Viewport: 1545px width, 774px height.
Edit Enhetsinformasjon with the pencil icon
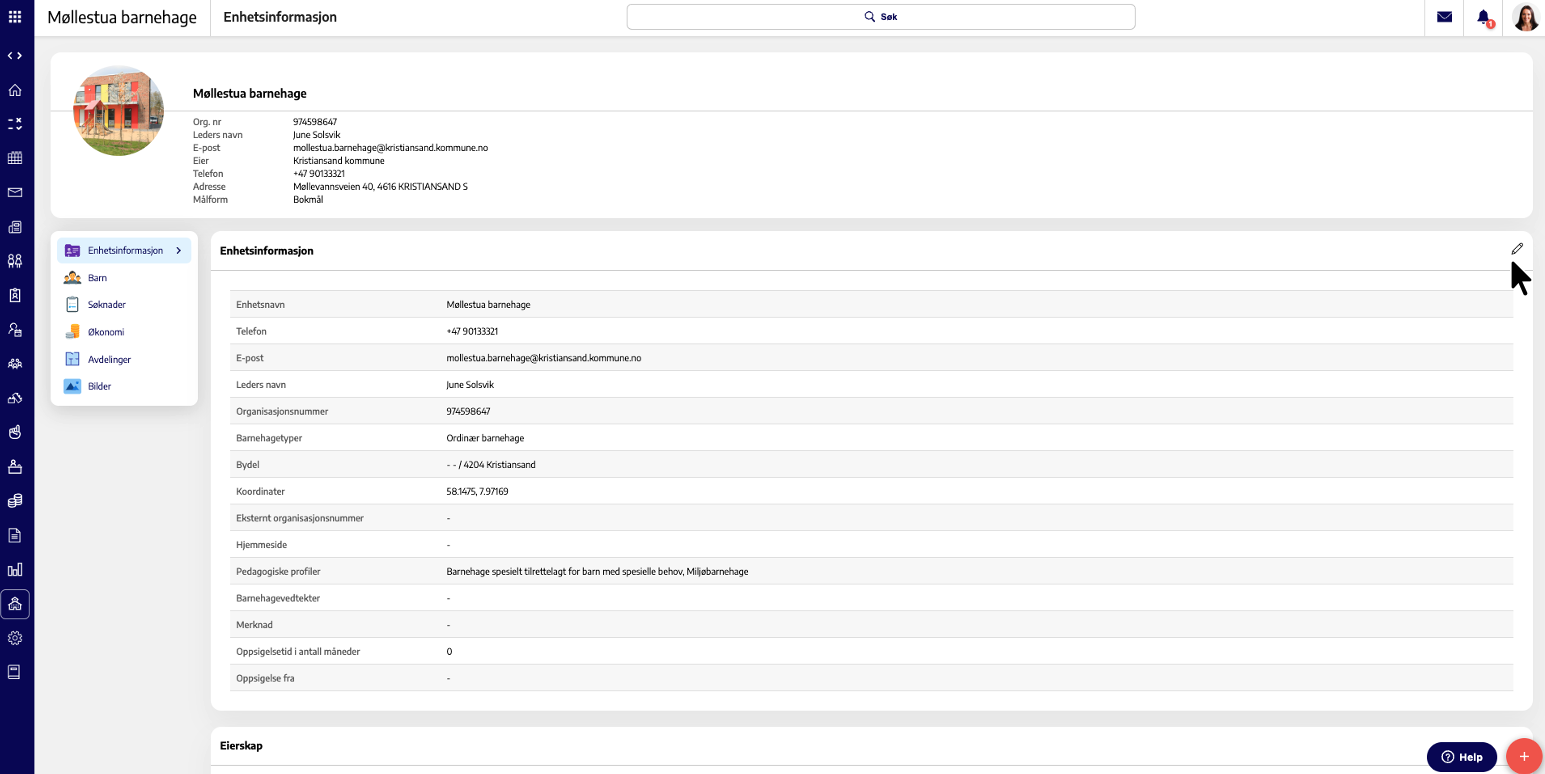pyautogui.click(x=1517, y=249)
